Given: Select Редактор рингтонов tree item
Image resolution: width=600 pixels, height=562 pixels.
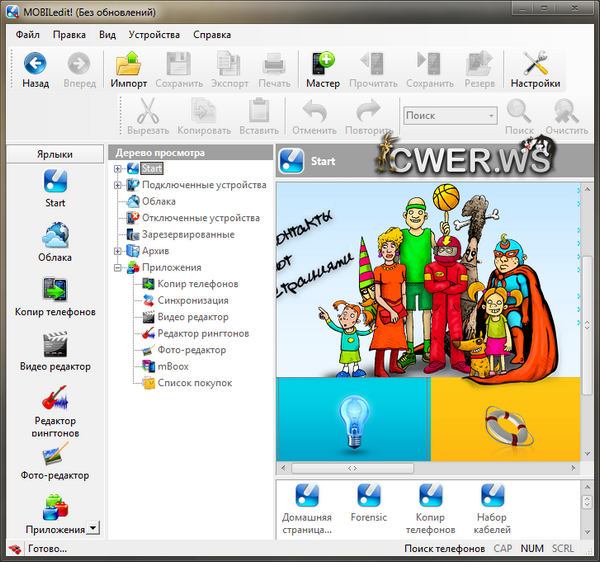Looking at the screenshot, I should tap(203, 334).
